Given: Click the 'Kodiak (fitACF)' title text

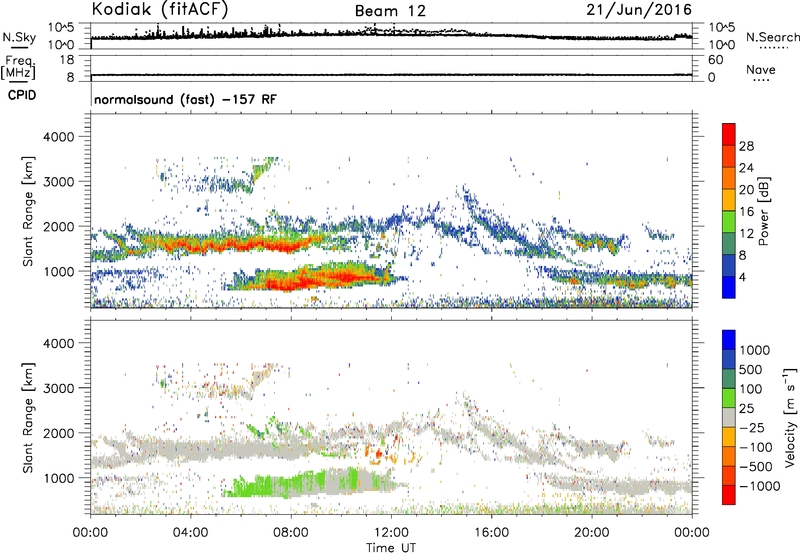Looking at the screenshot, I should click(160, 9).
